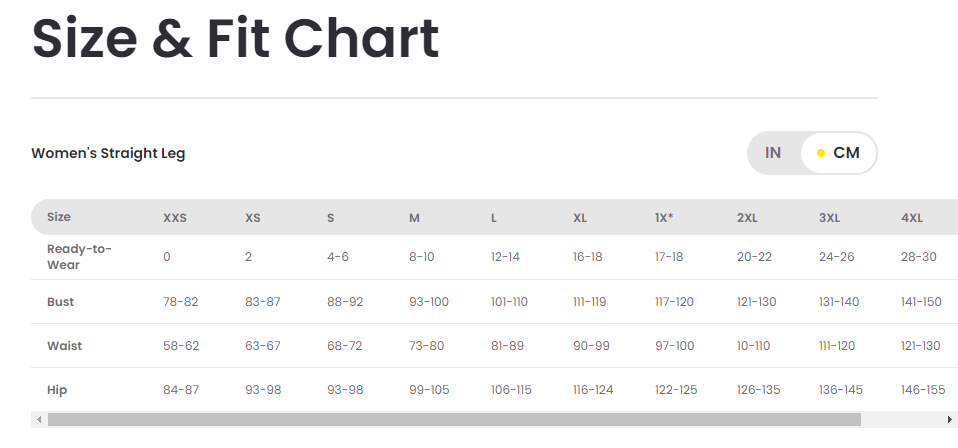This screenshot has height=448, width=958.
Task: Click the XS size column header
Action: point(253,218)
